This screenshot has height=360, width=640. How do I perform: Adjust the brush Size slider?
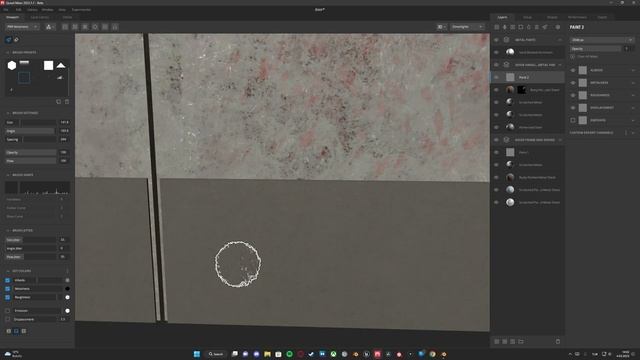click(x=31, y=122)
